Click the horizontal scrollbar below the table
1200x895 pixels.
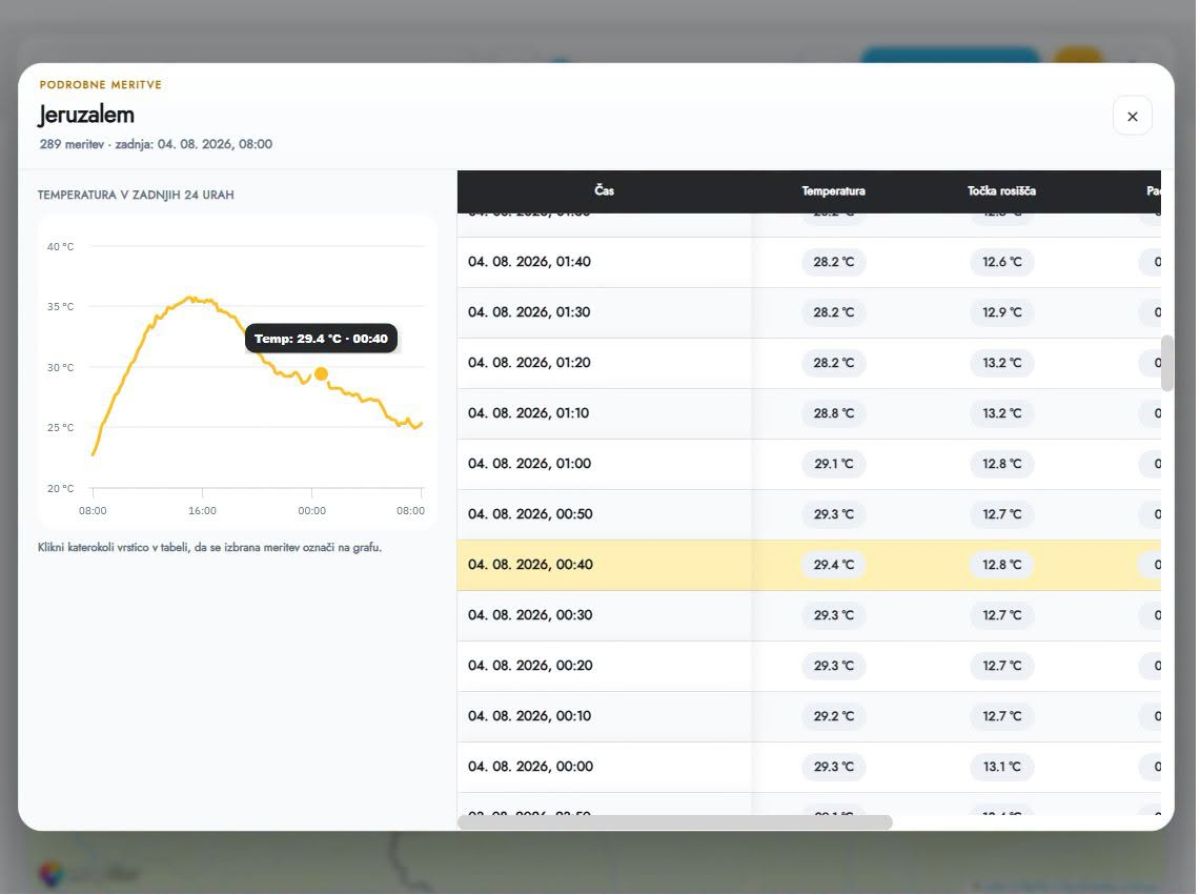[x=675, y=822]
